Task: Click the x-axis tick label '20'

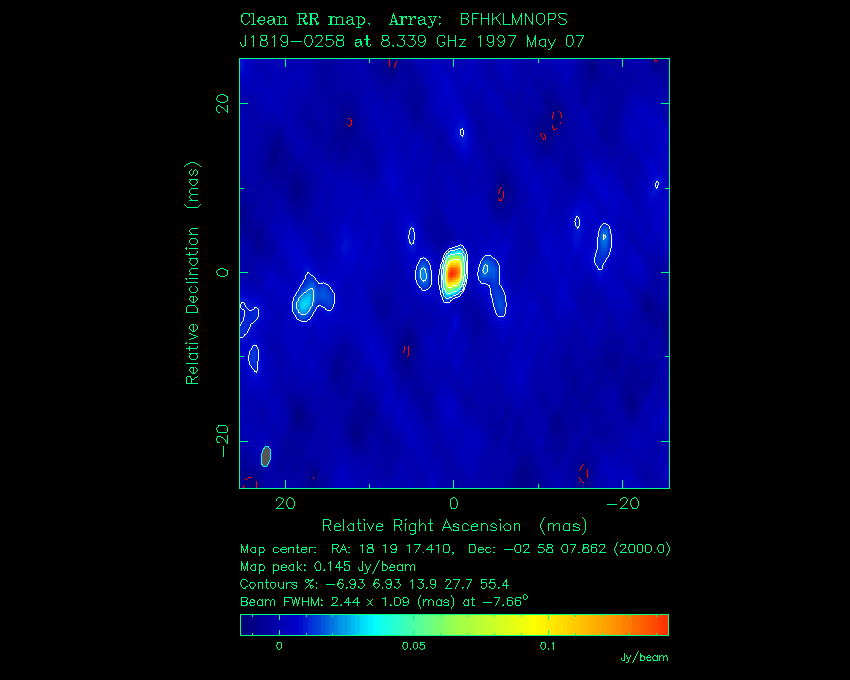Action: (285, 504)
